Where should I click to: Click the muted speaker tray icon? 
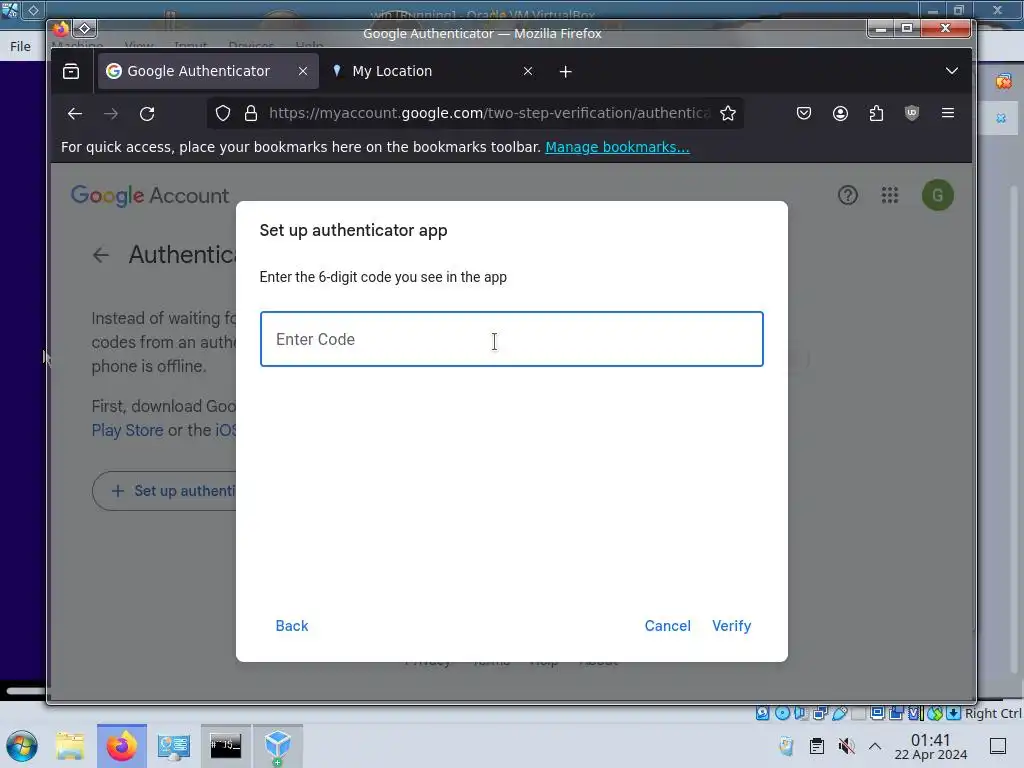846,746
